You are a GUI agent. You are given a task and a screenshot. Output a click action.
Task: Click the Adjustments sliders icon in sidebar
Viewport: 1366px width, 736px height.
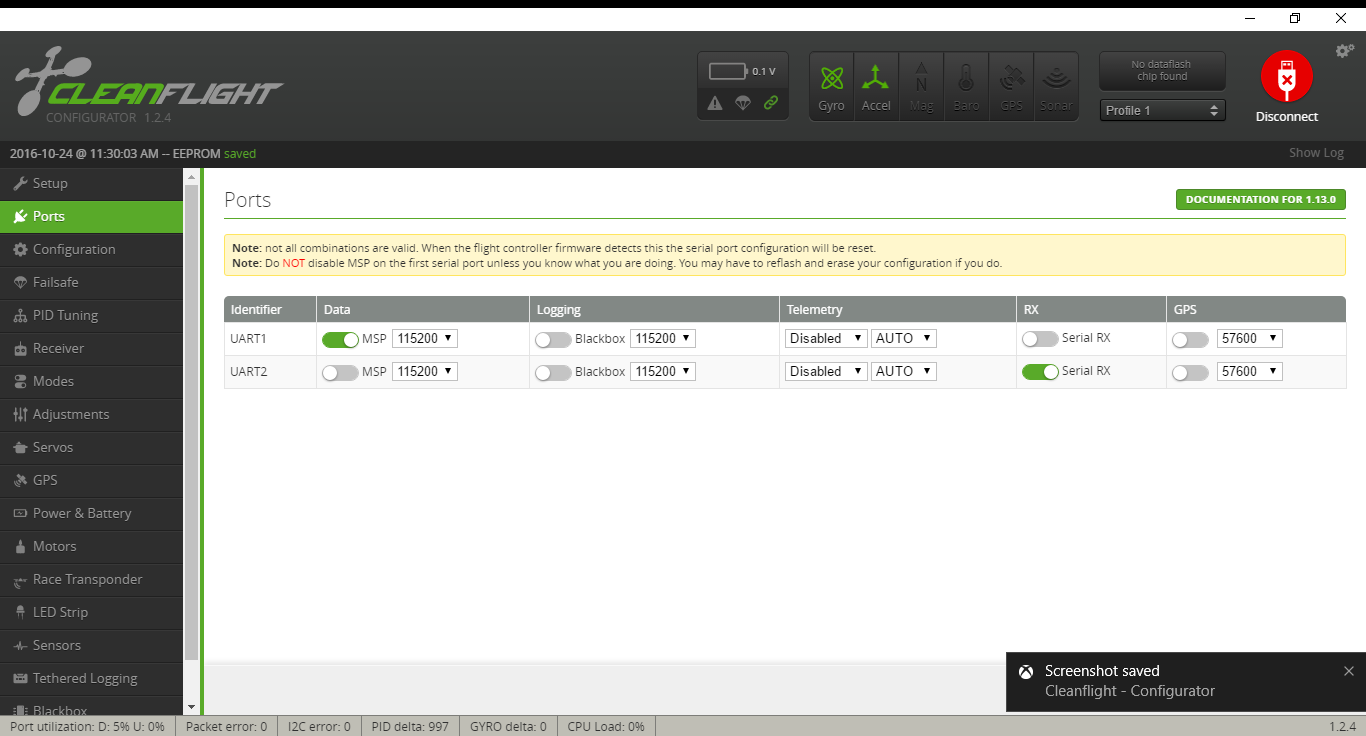20,414
